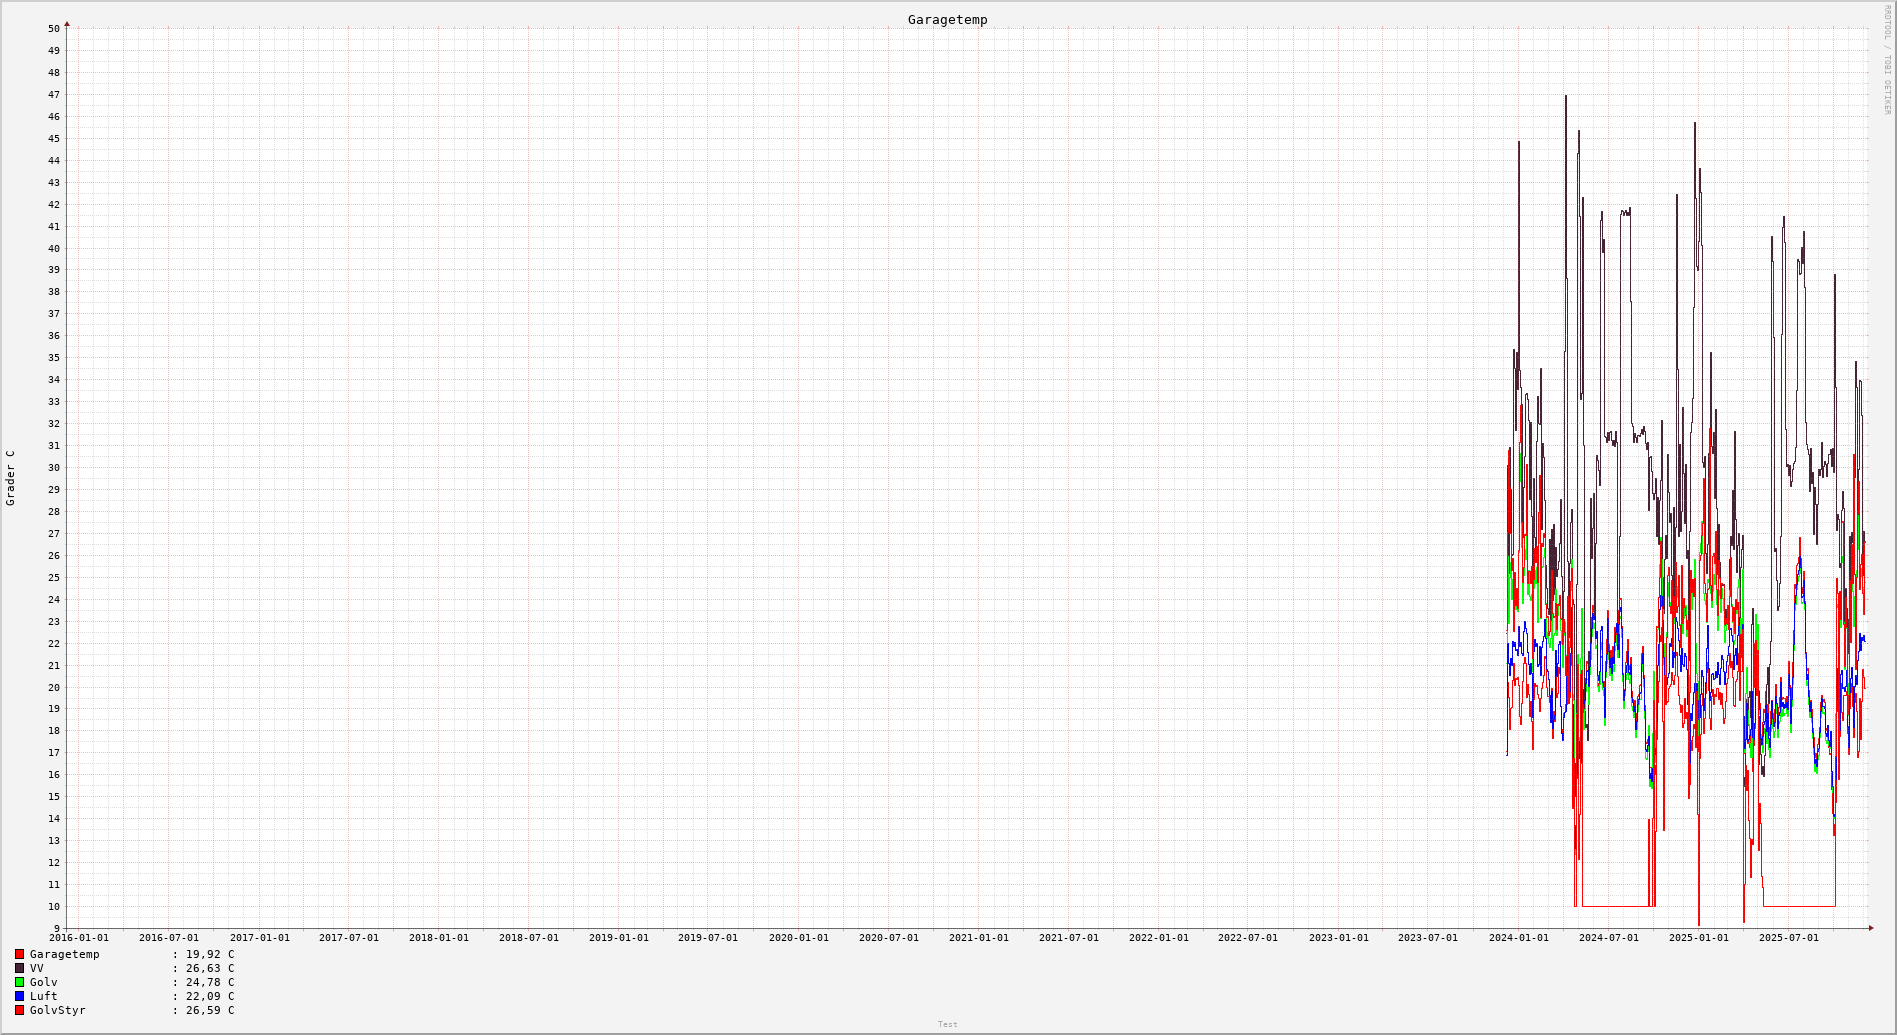Click the 'Grader C' y-axis label

pyautogui.click(x=11, y=478)
